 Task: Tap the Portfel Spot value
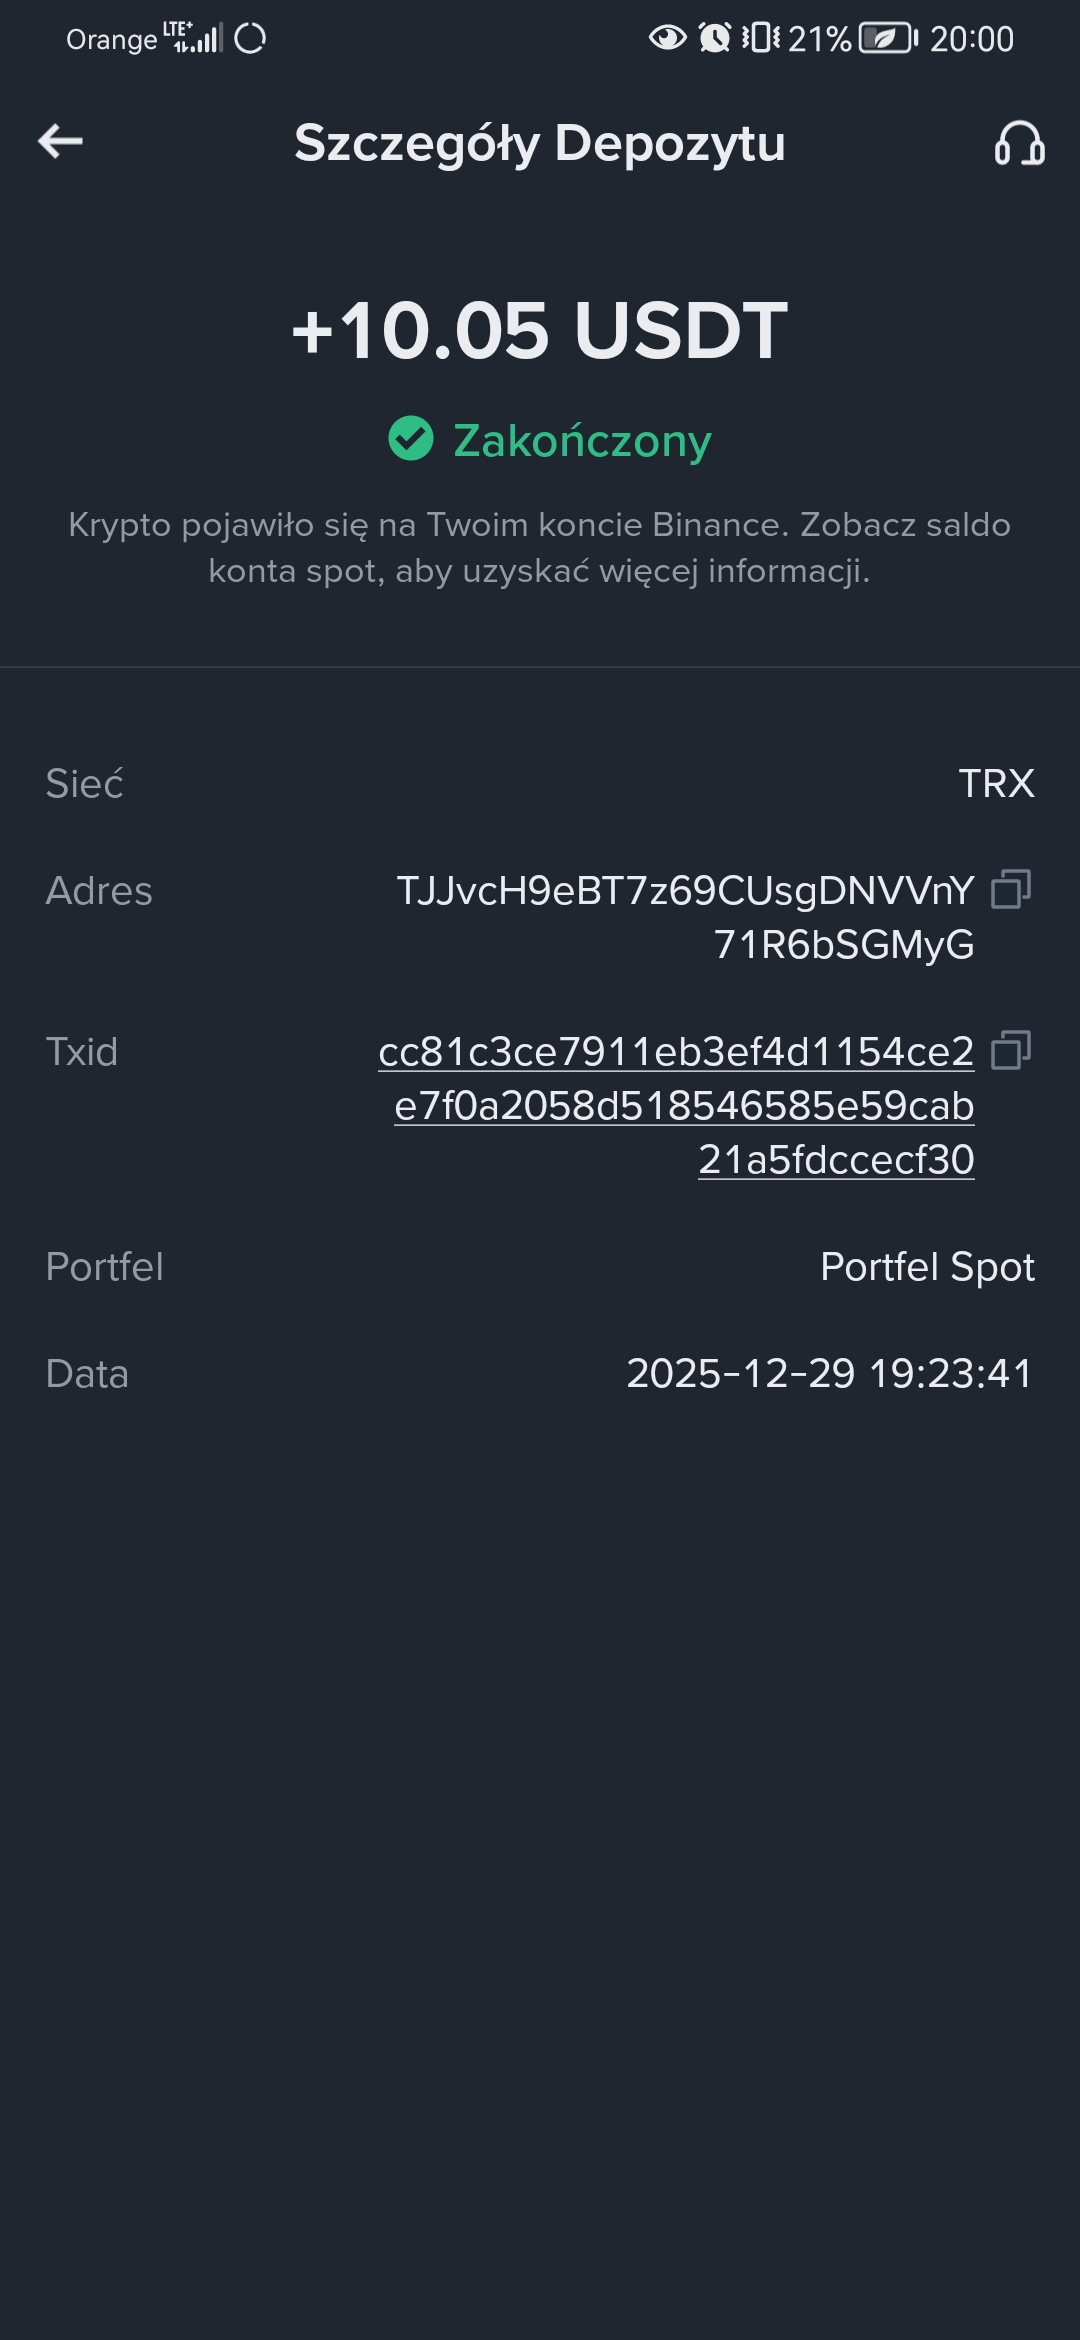(x=927, y=1267)
